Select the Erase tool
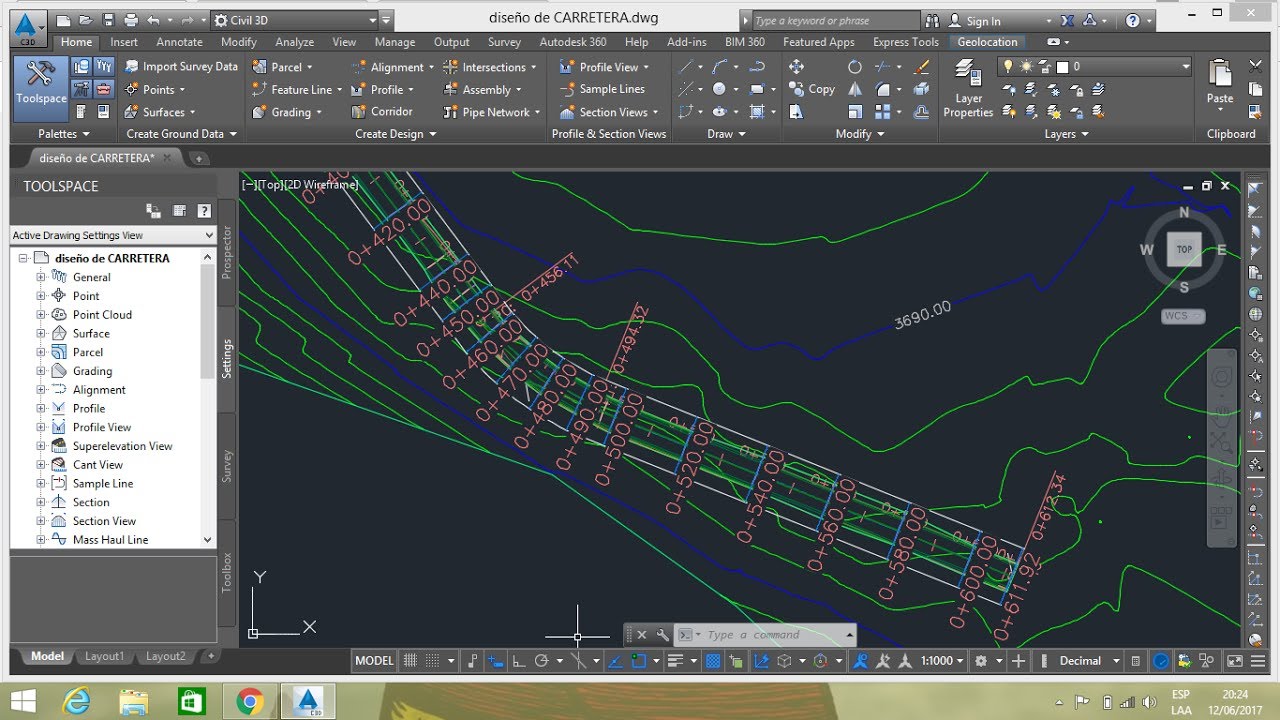1280x720 pixels. (x=922, y=67)
